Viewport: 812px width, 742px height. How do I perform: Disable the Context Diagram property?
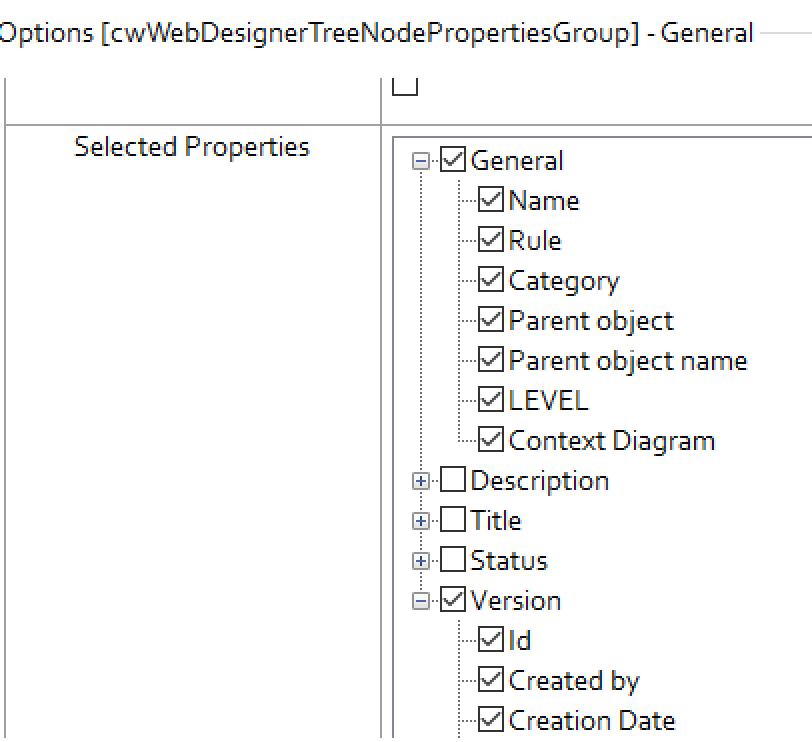point(490,440)
